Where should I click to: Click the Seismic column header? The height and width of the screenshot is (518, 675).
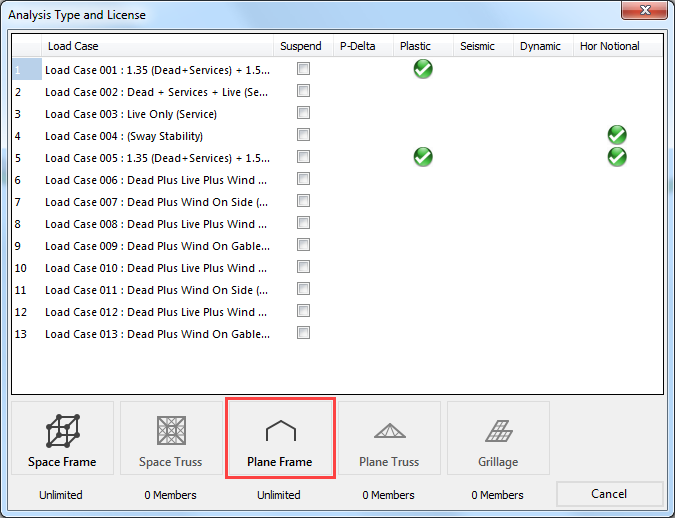(479, 46)
